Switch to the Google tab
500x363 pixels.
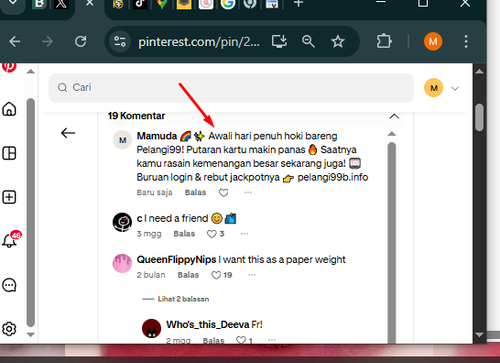click(x=228, y=3)
